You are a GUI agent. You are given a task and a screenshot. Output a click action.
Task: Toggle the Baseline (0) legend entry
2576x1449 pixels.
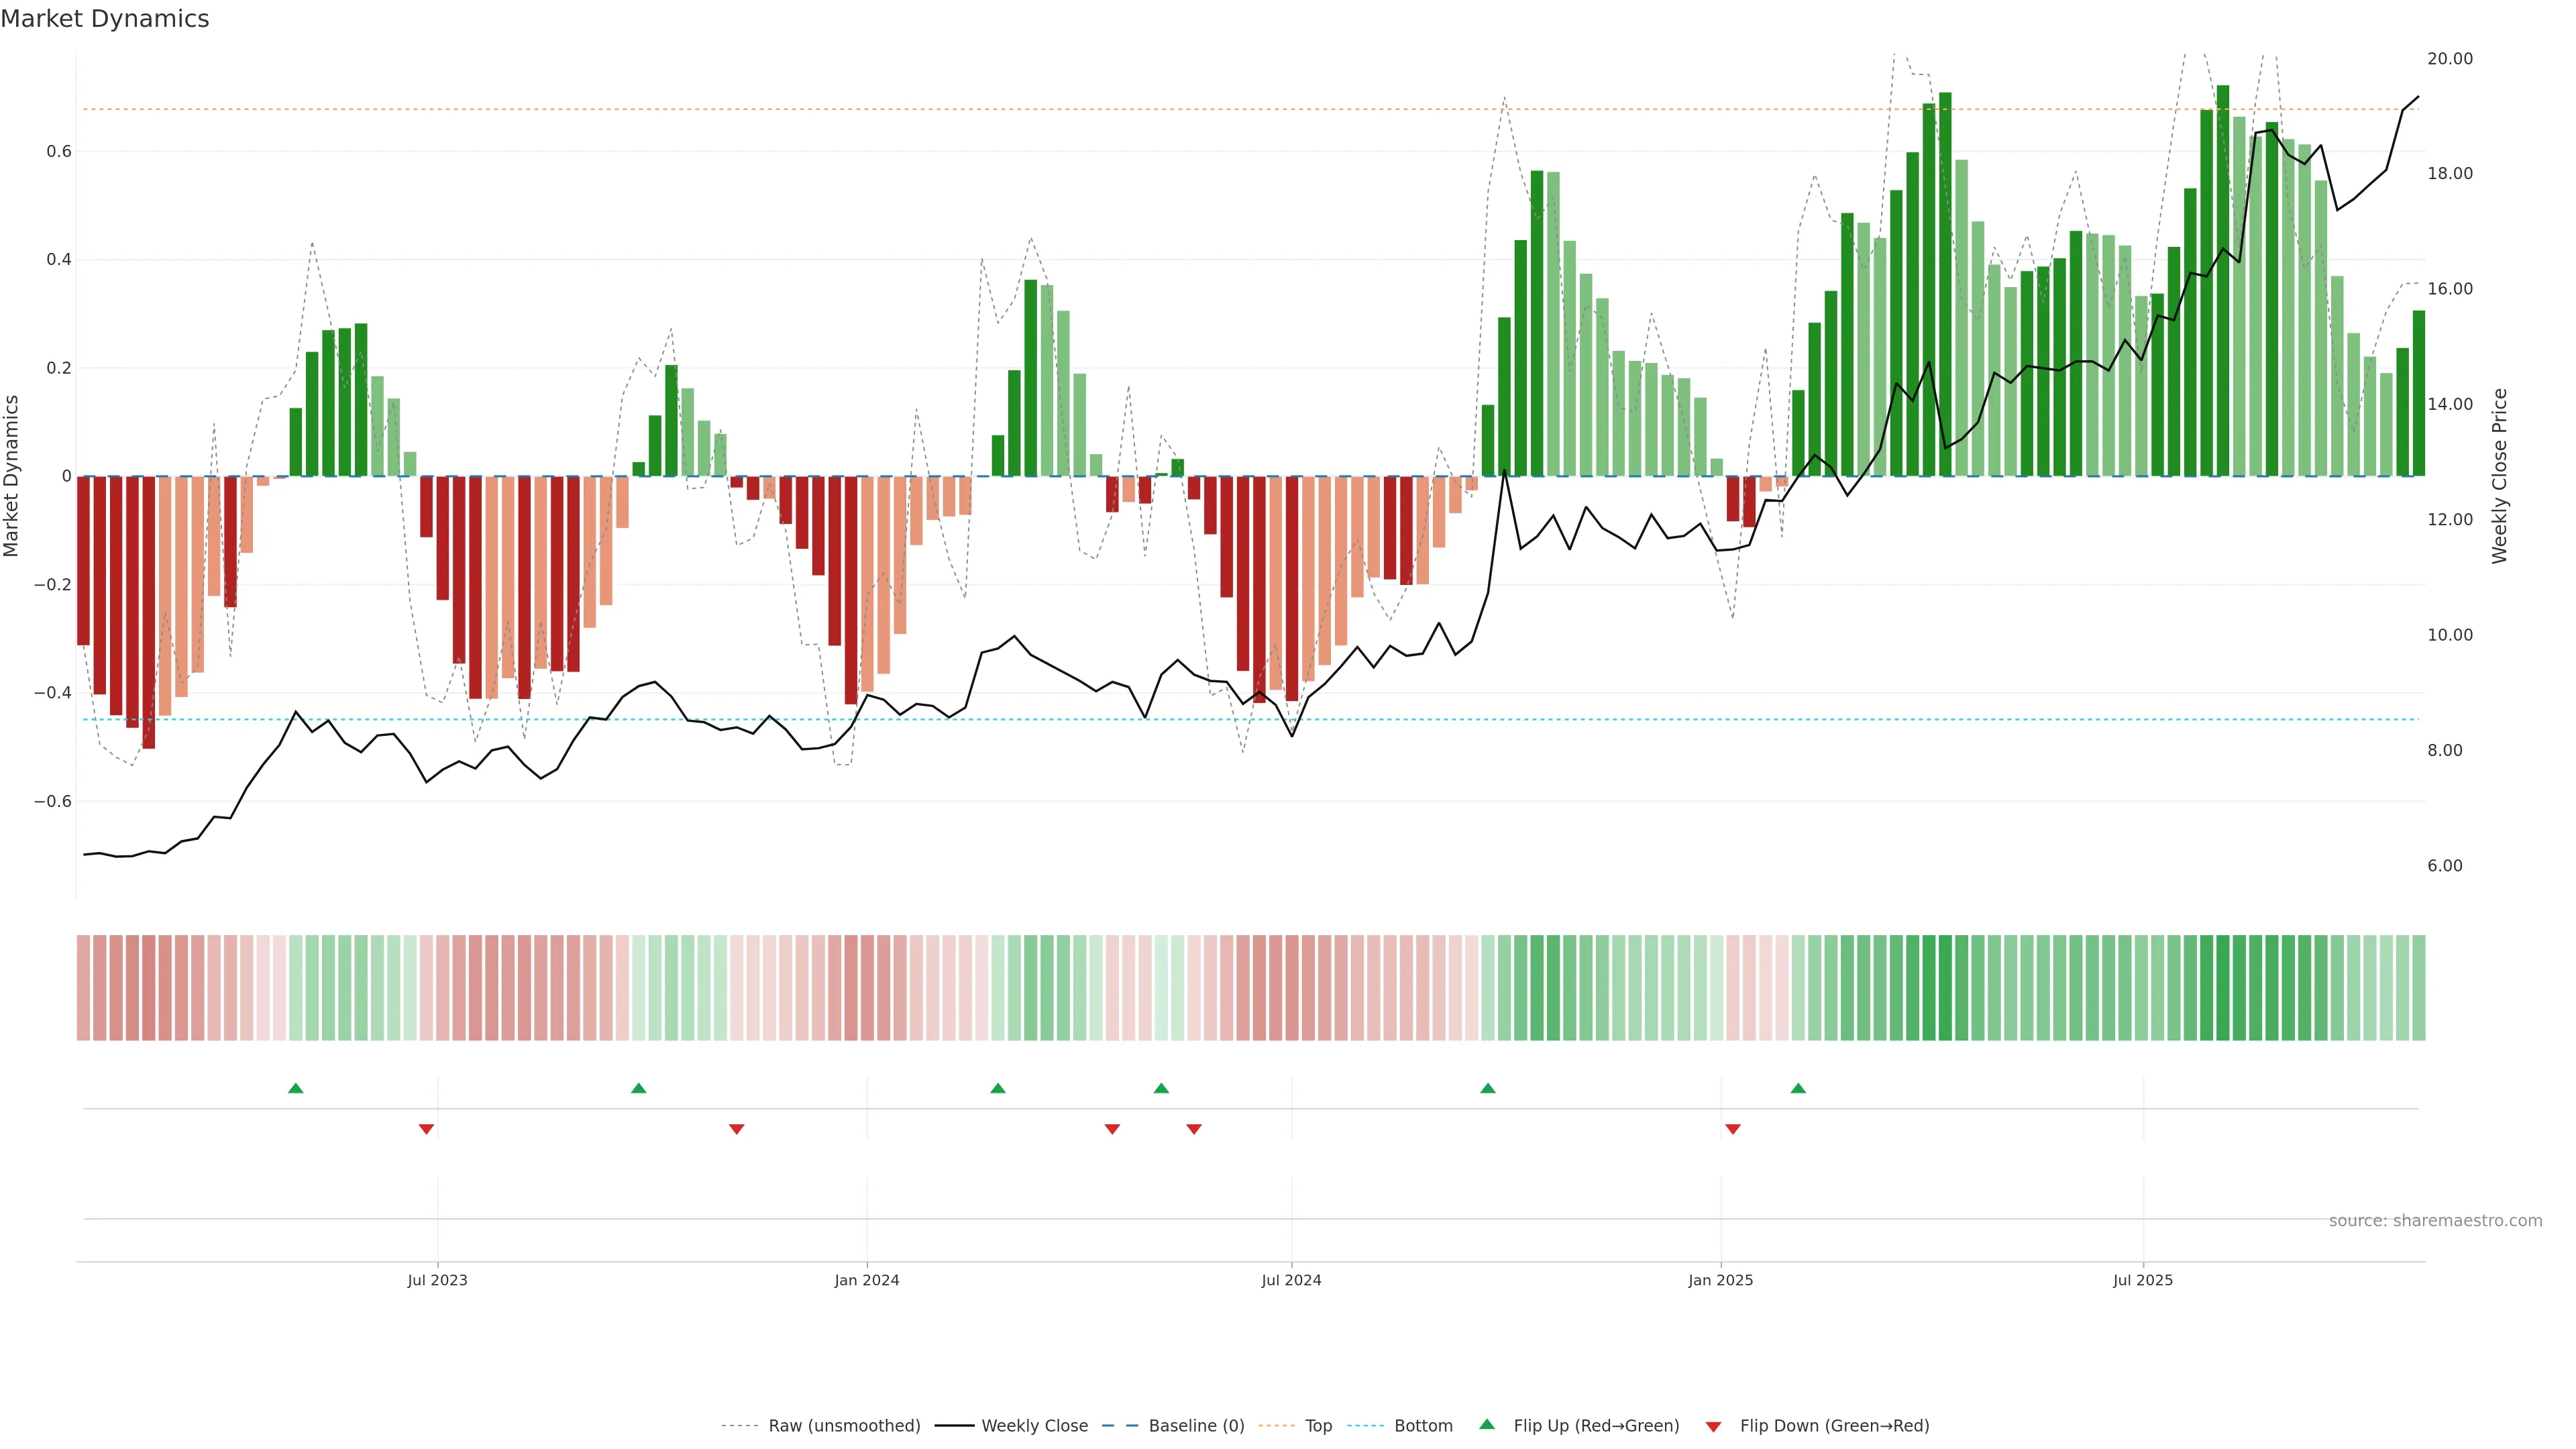1196,1426
